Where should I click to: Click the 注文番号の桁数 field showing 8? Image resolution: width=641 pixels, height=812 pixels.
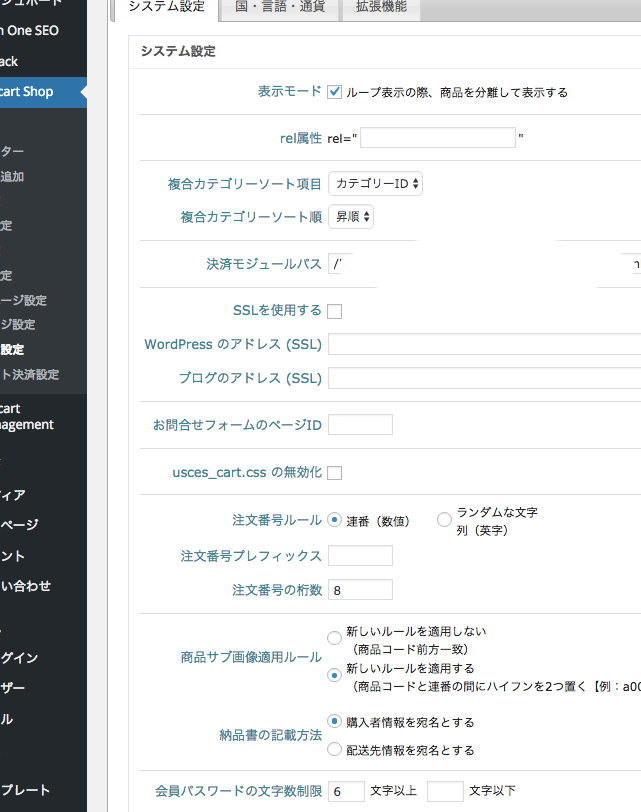tap(360, 590)
